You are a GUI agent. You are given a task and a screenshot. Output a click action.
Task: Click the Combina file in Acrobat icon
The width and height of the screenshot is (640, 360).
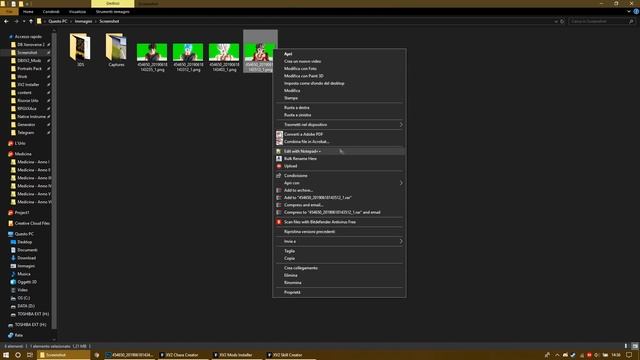coord(279,142)
